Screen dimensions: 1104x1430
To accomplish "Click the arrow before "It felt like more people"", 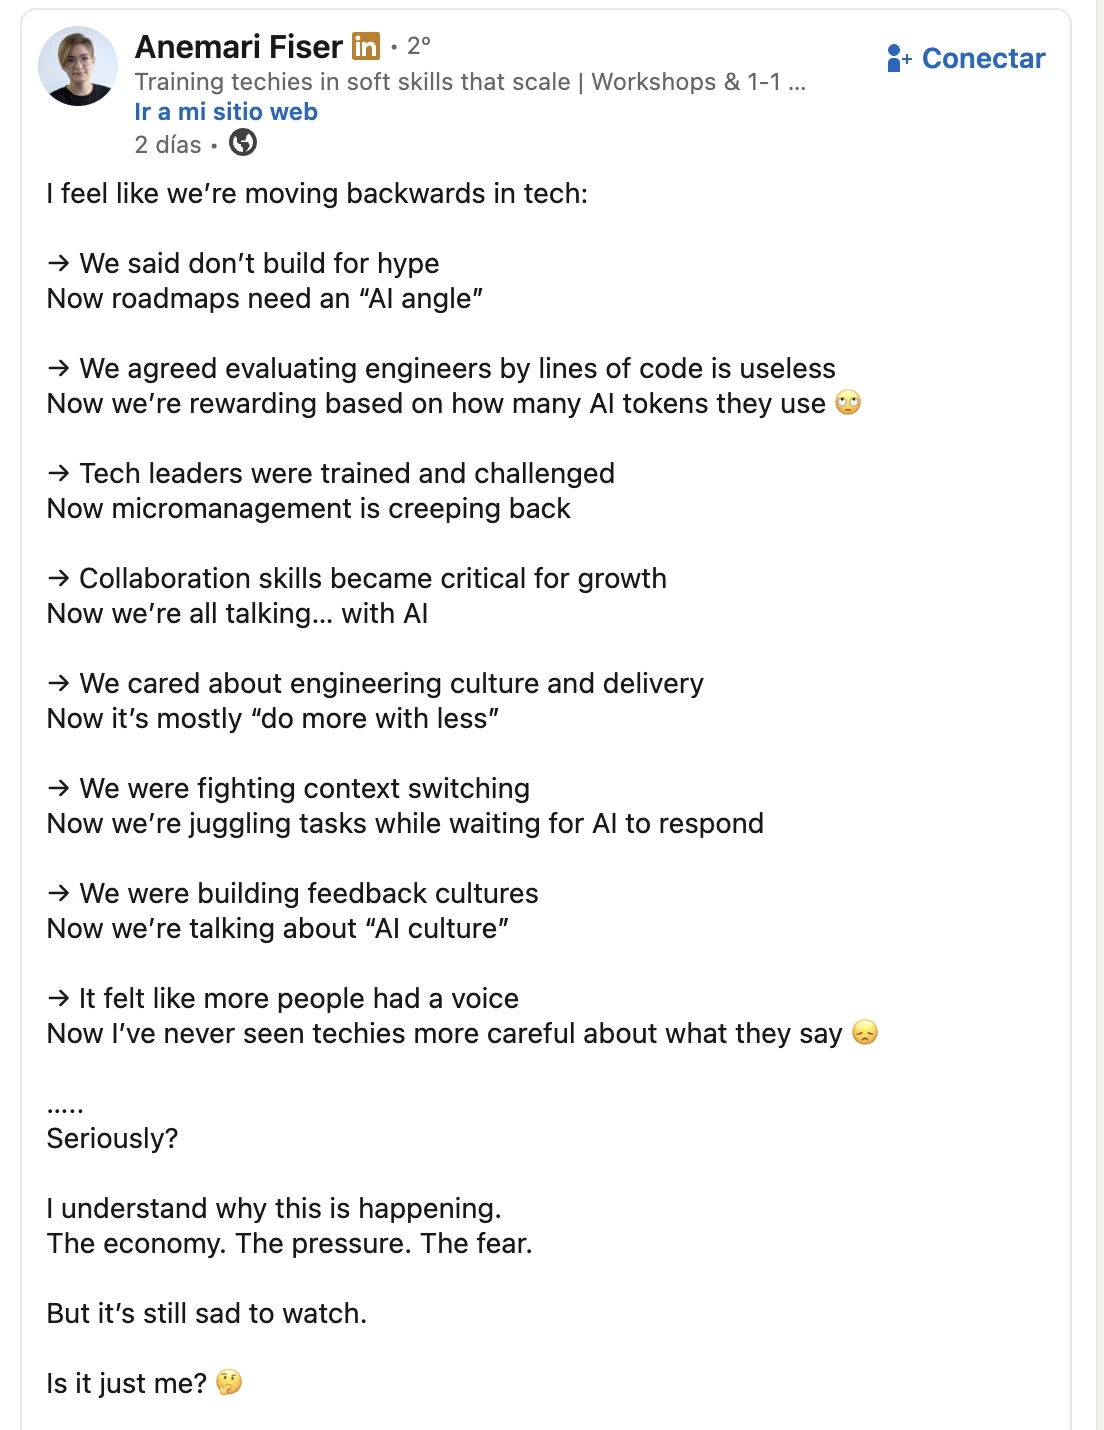I will coord(59,998).
